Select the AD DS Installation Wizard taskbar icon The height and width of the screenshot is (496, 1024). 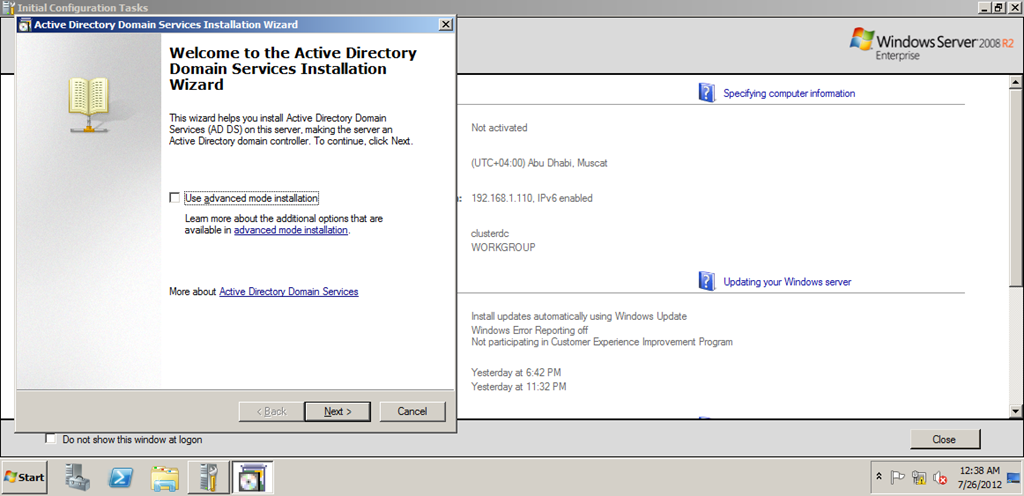(252, 478)
